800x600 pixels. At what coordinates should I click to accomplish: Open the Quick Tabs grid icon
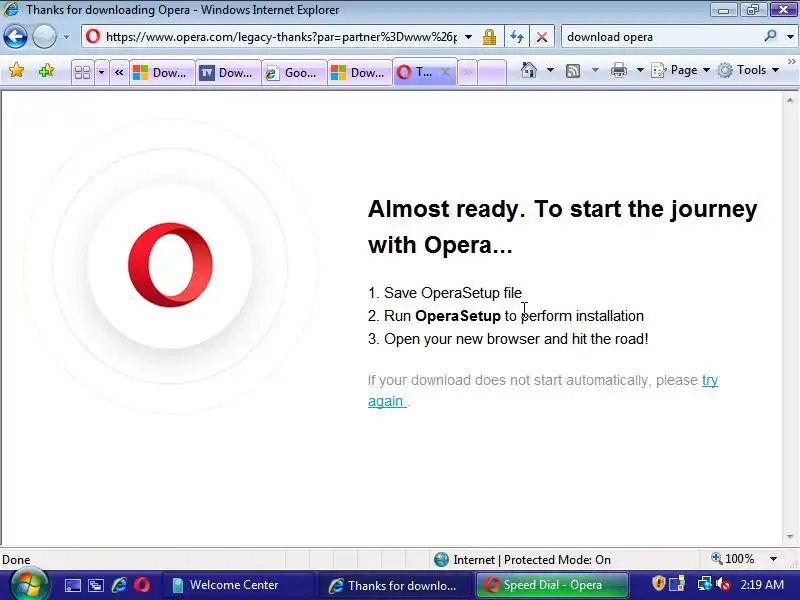pos(82,72)
